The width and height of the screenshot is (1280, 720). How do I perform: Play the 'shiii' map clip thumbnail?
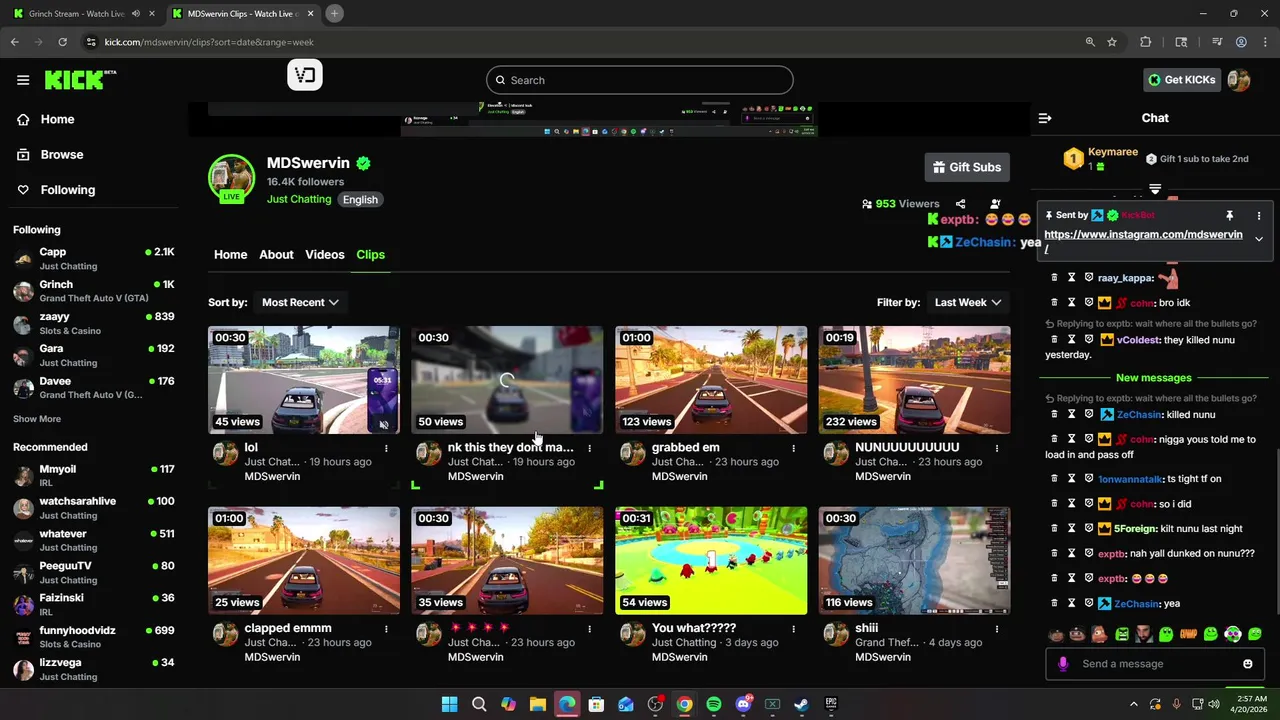tap(914, 561)
